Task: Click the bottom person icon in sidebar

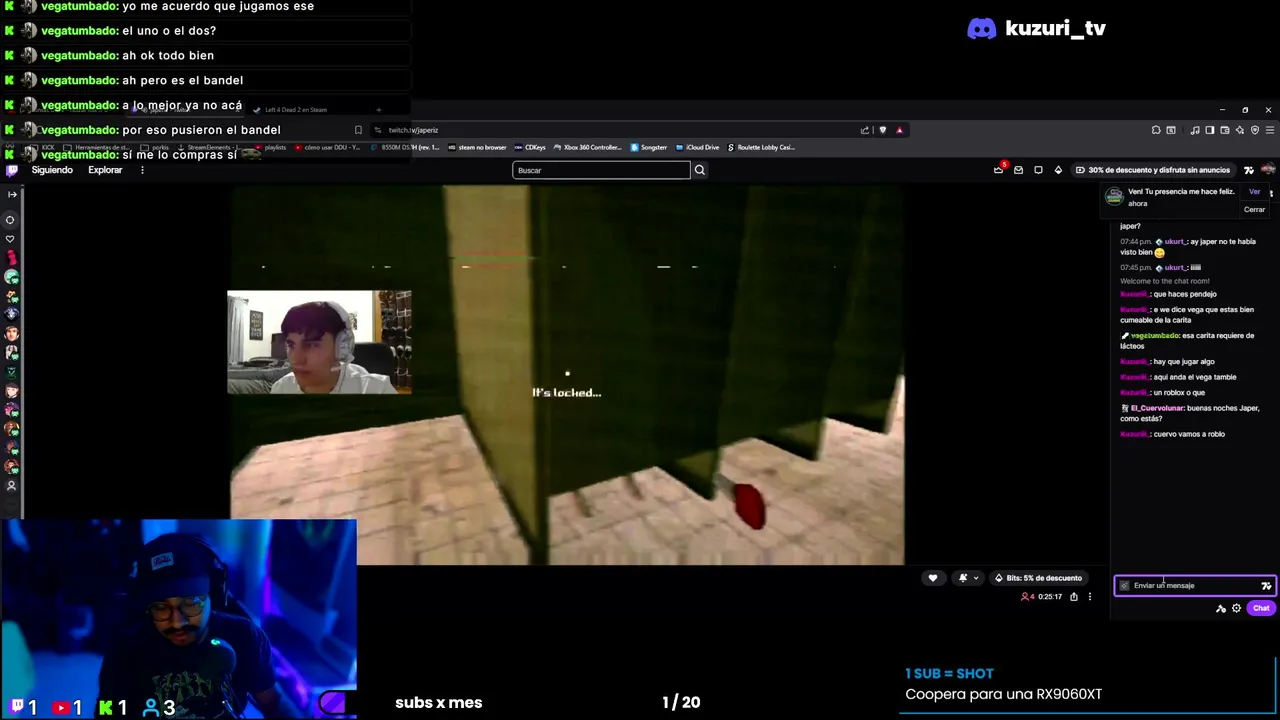Action: 11,486
